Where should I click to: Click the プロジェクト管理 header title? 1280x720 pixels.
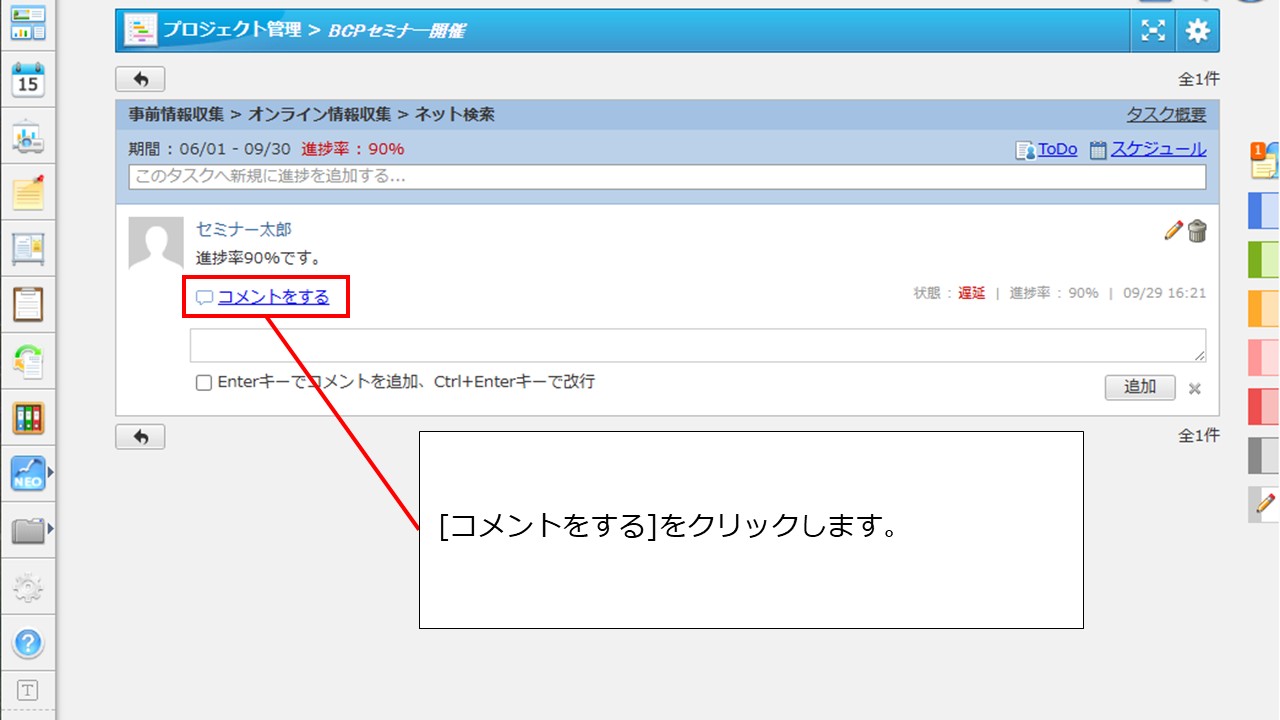pos(232,30)
